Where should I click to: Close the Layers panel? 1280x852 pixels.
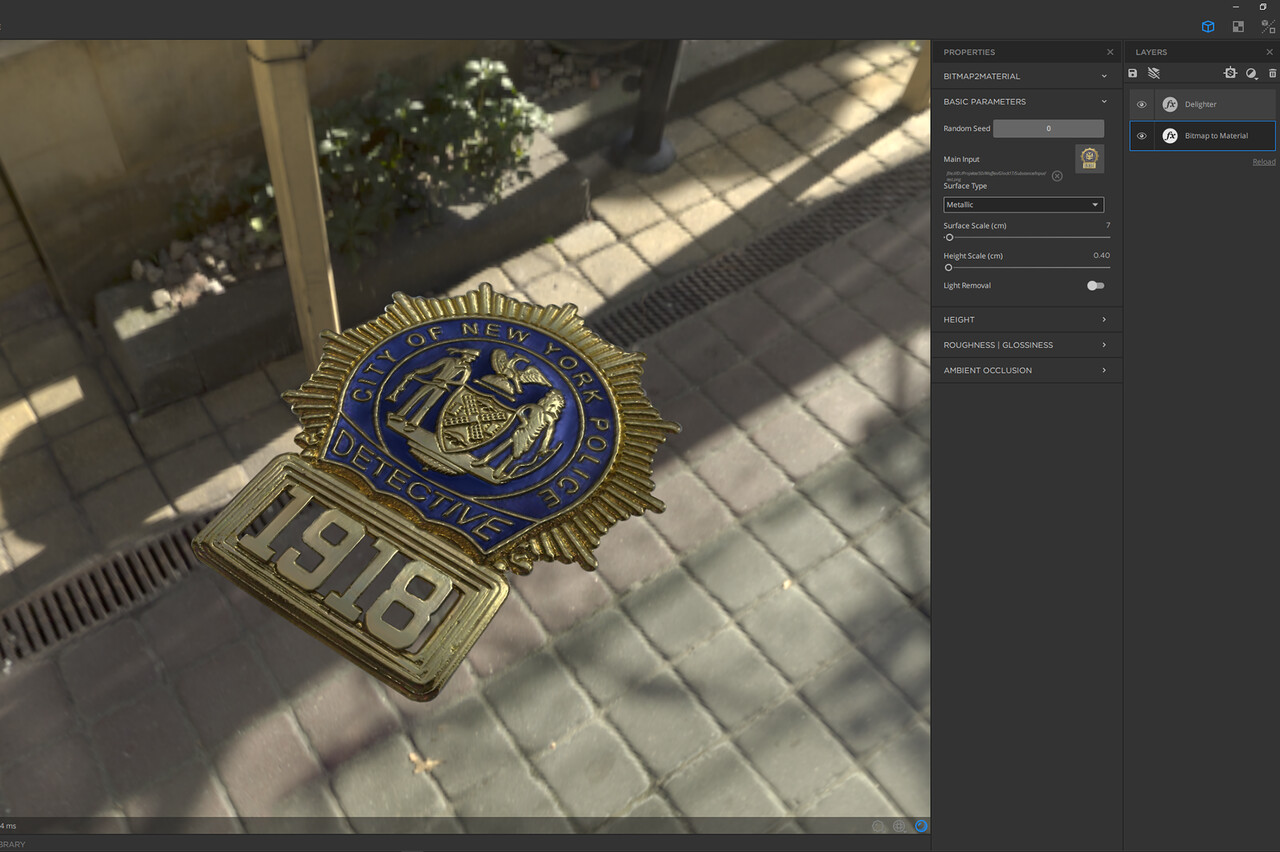1270,52
